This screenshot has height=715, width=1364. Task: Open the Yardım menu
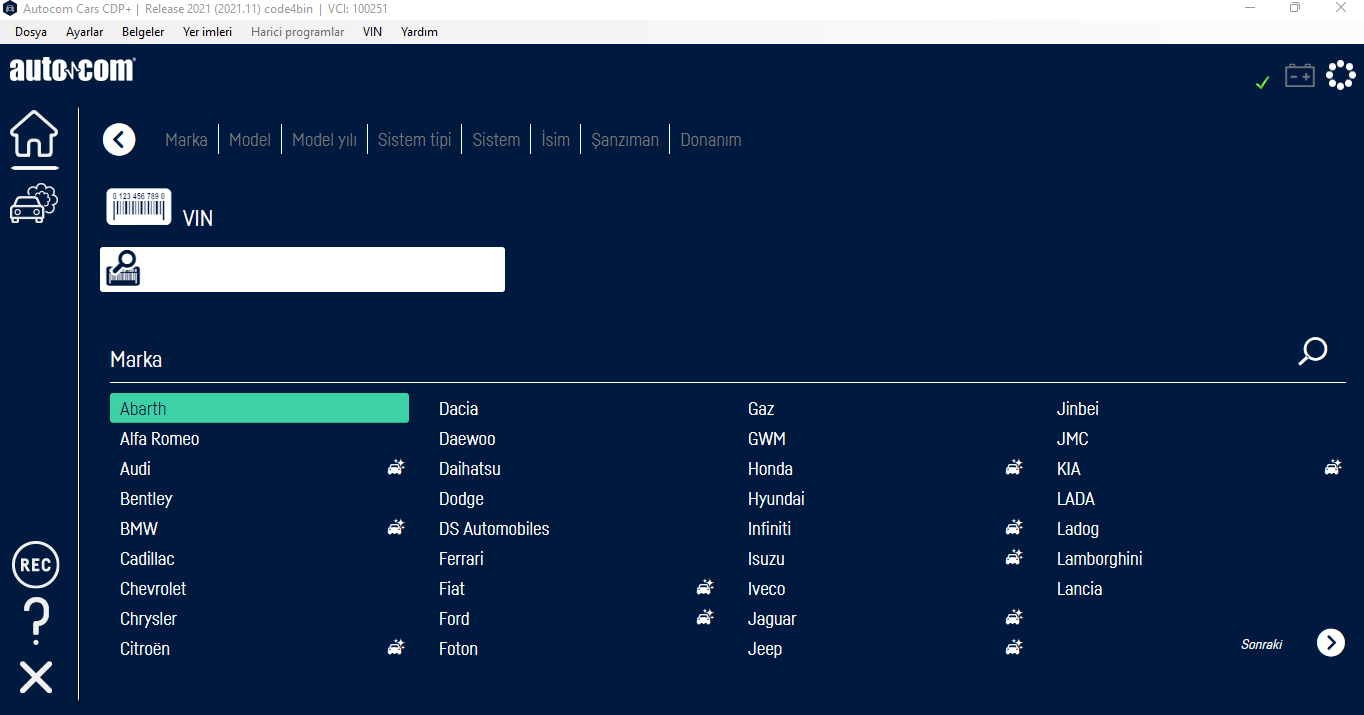419,32
